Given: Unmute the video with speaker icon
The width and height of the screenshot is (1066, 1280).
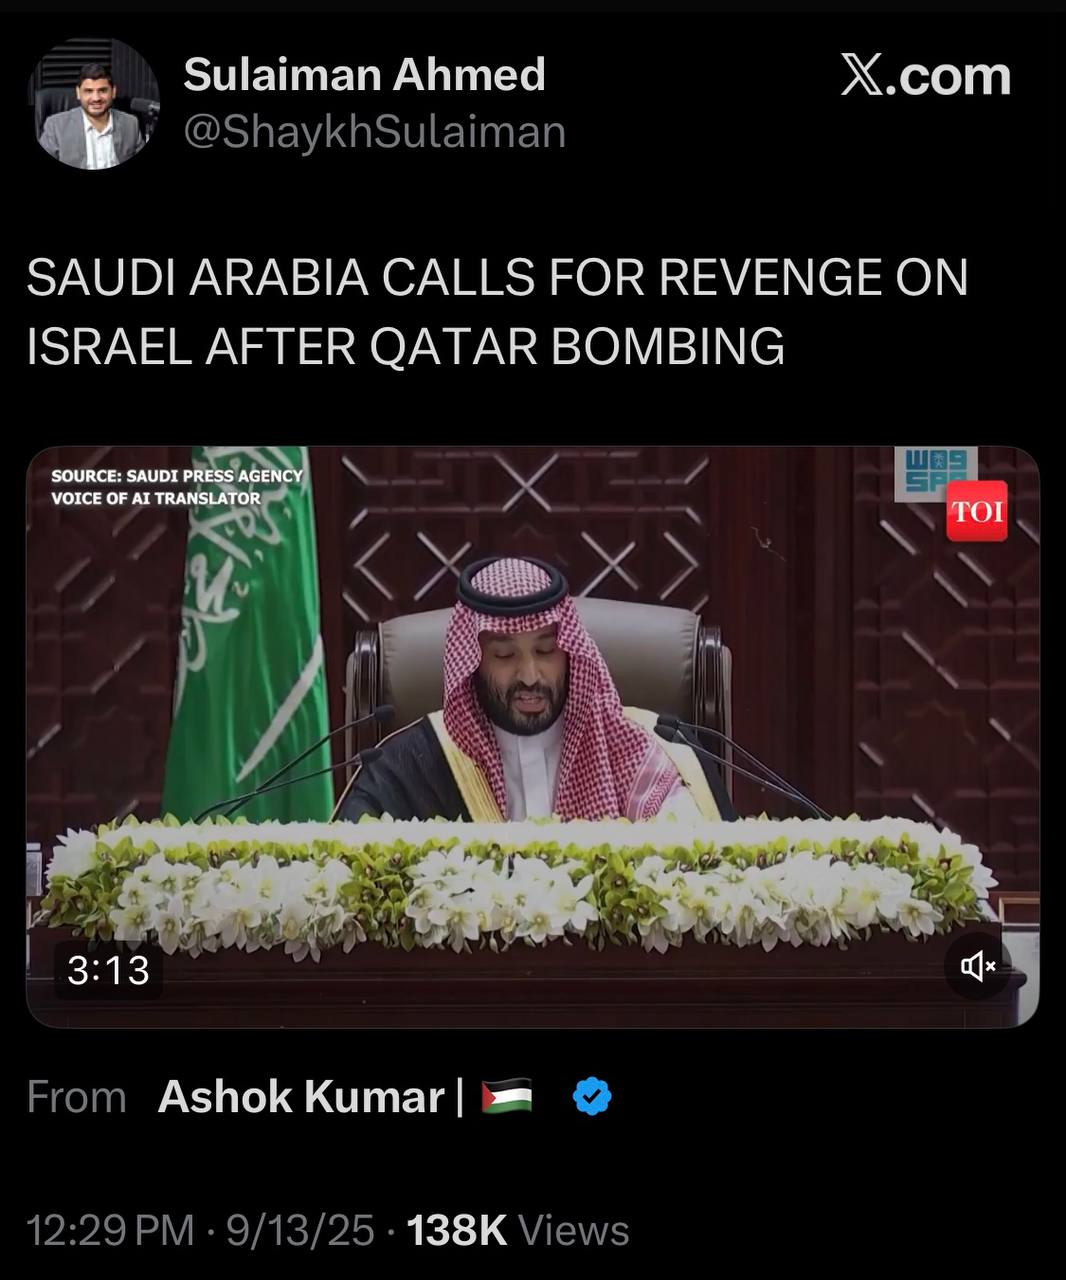Looking at the screenshot, I should coord(977,965).
